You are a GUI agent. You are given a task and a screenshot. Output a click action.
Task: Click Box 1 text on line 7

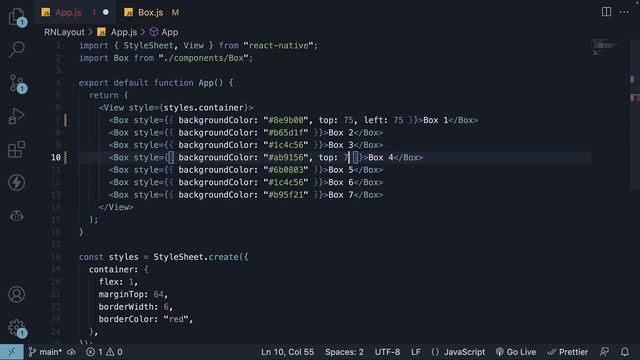pyautogui.click(x=436, y=120)
